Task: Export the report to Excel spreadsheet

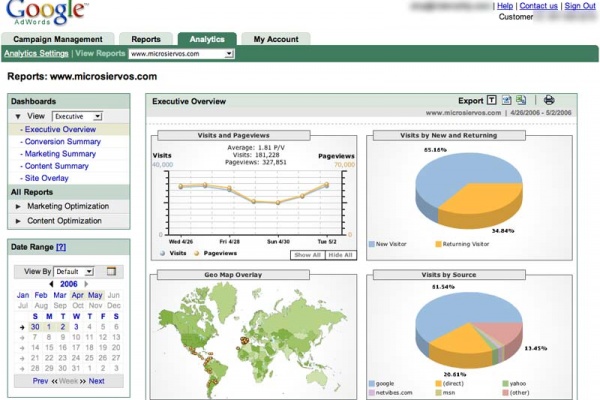Action: [521, 100]
